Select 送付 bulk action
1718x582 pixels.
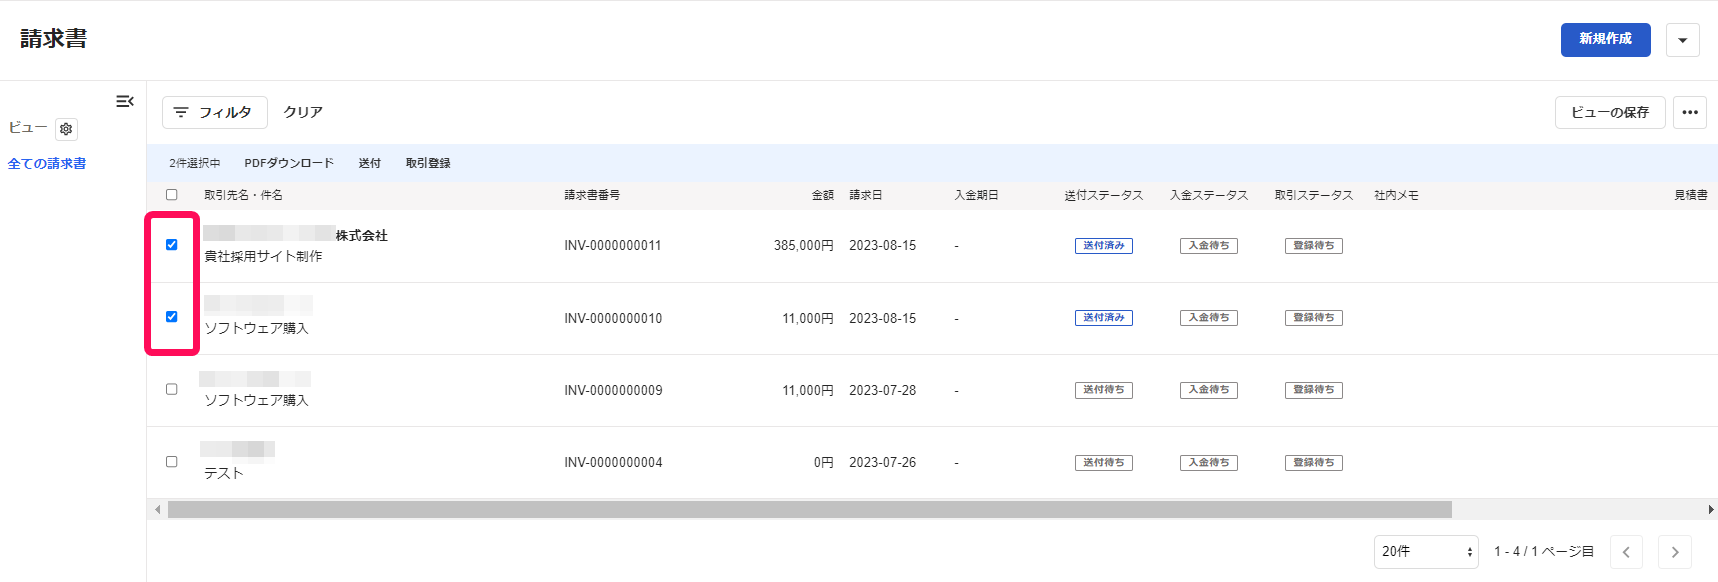tap(370, 163)
